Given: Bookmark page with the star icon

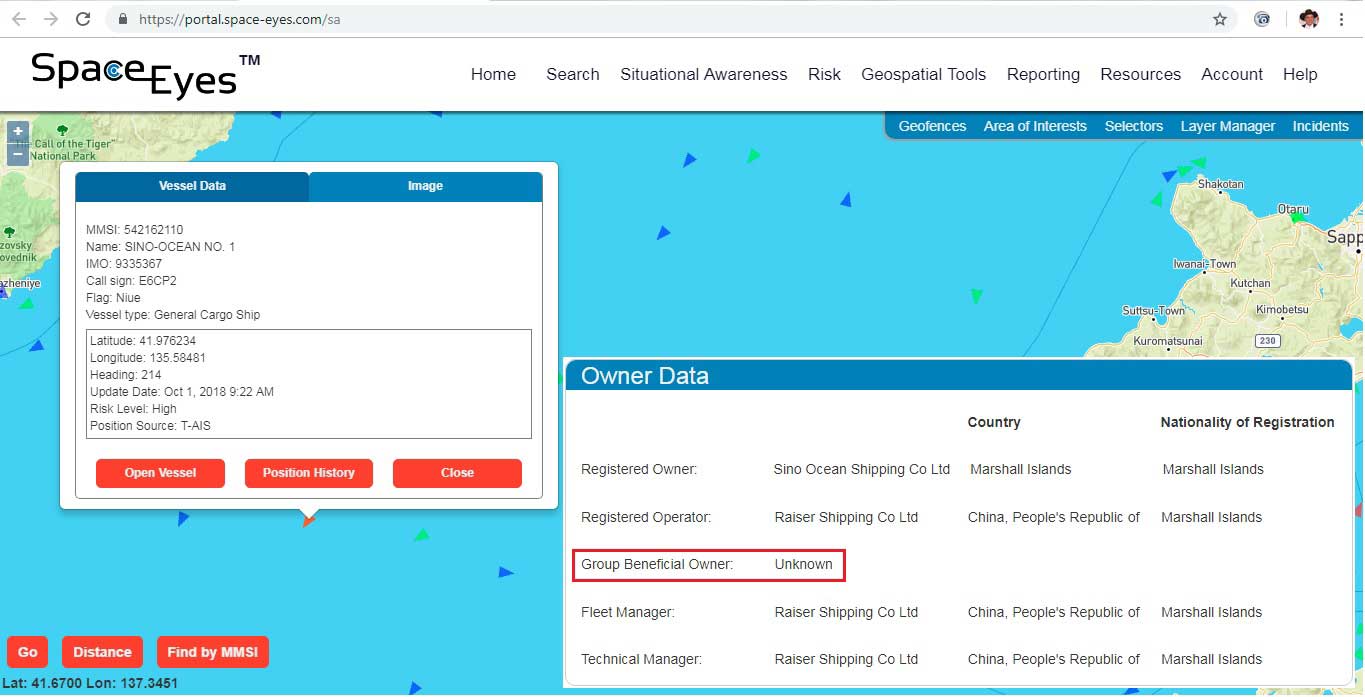Looking at the screenshot, I should tap(1220, 19).
